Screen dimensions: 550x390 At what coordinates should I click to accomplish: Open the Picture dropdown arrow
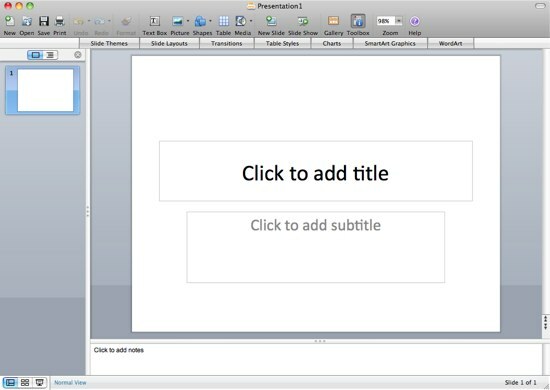click(x=188, y=21)
